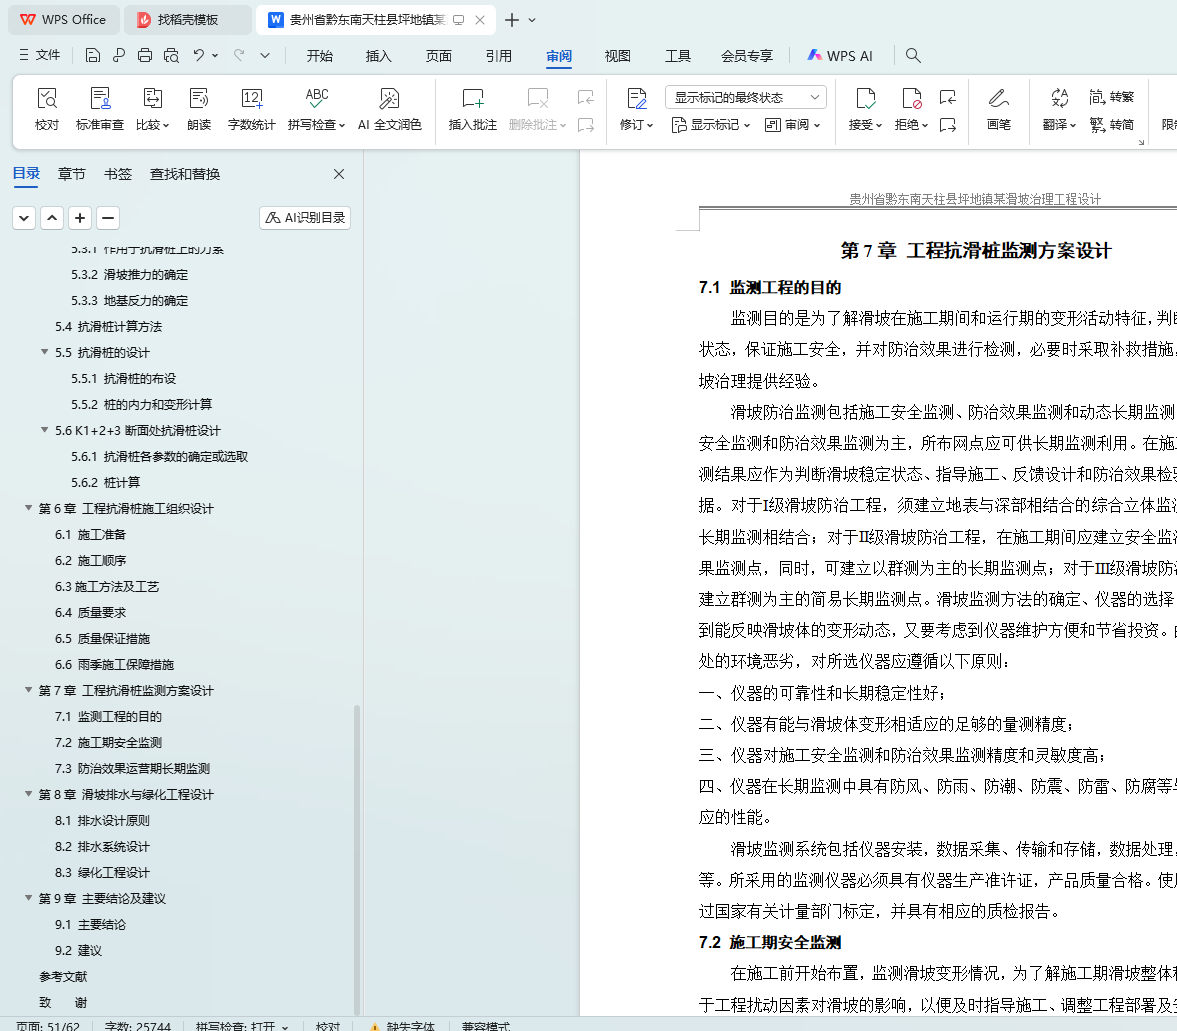Switch to the 视图 ribbon tab
1177x1031 pixels.
point(617,56)
